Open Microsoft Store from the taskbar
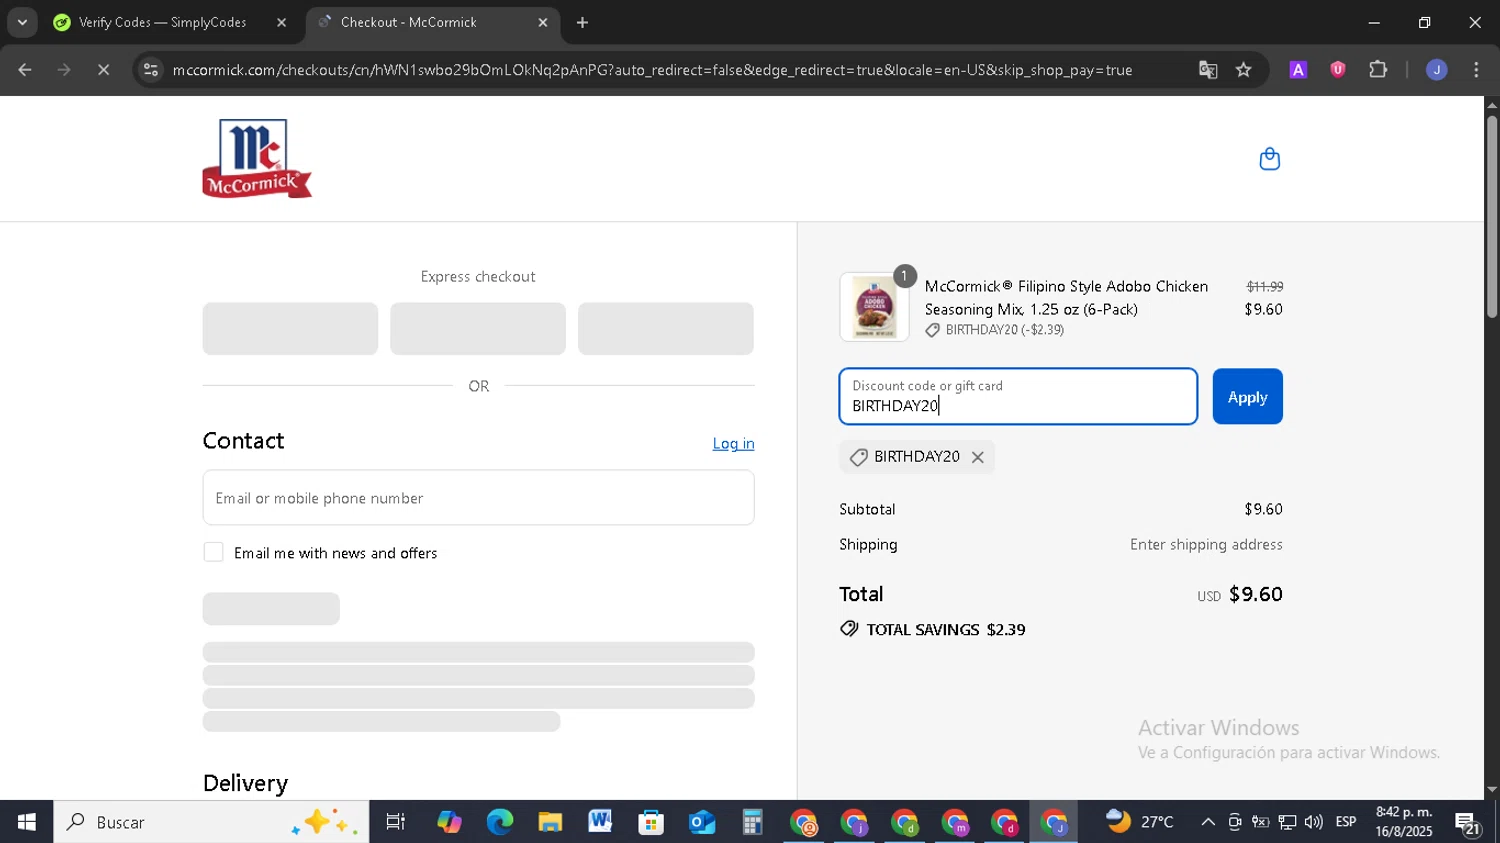1500x843 pixels. tap(651, 822)
